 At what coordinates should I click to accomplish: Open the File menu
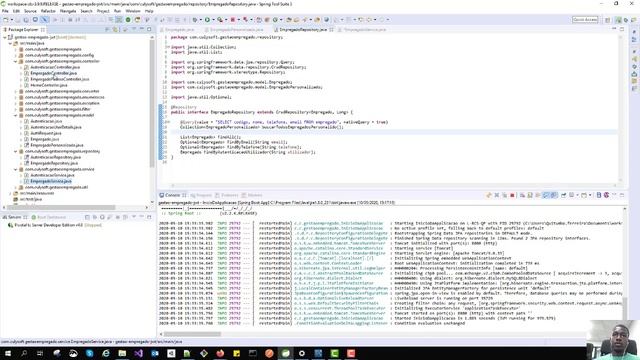click(5, 11)
